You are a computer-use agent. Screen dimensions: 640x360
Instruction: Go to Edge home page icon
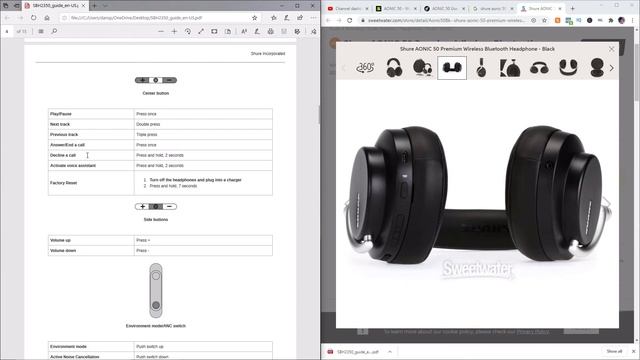click(x=47, y=18)
